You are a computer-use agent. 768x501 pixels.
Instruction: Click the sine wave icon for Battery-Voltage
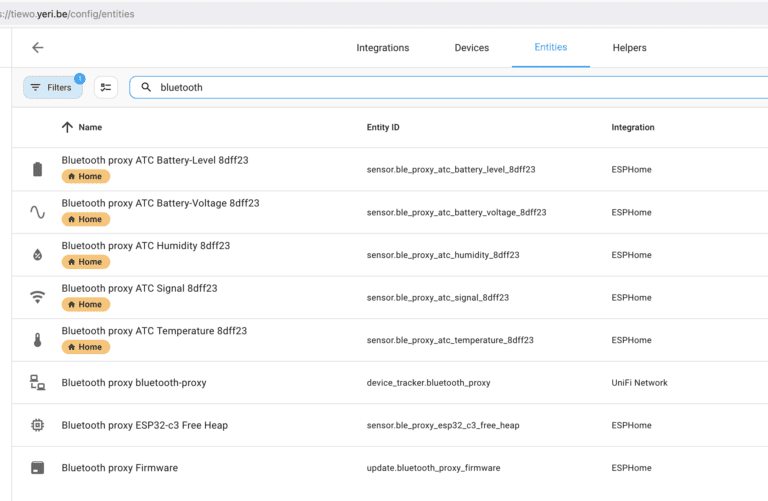click(x=37, y=212)
